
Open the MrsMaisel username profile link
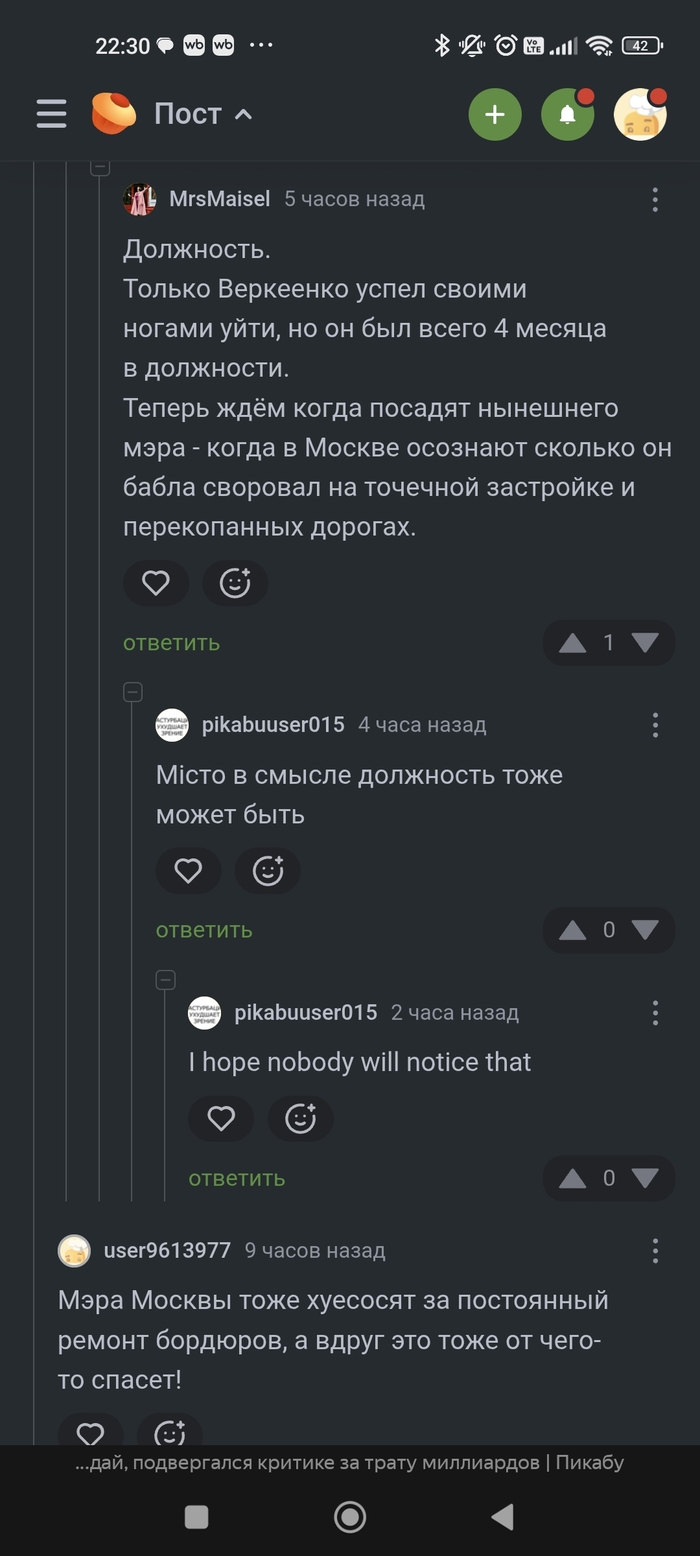[220, 199]
